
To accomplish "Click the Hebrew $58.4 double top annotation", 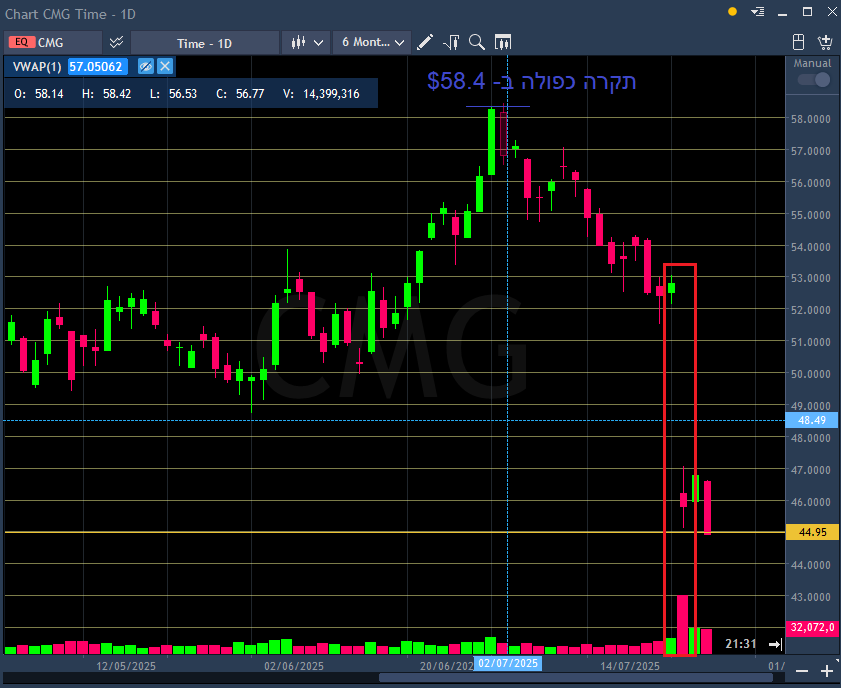I will click(x=532, y=82).
